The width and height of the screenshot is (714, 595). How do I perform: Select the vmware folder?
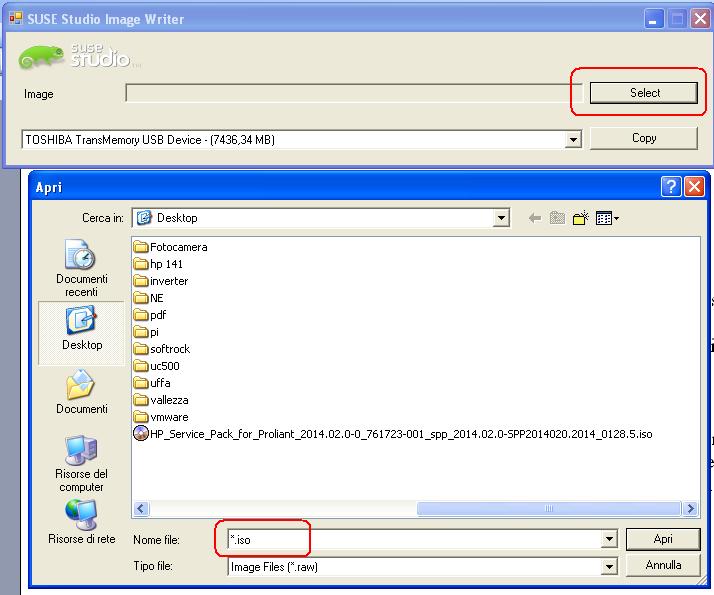(161, 417)
